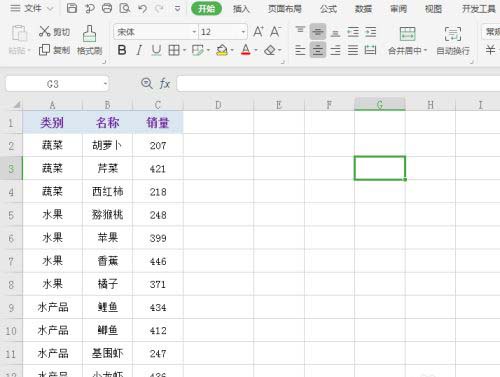500x377 pixels.
Task: Click the fx insert function icon
Action: tap(165, 83)
